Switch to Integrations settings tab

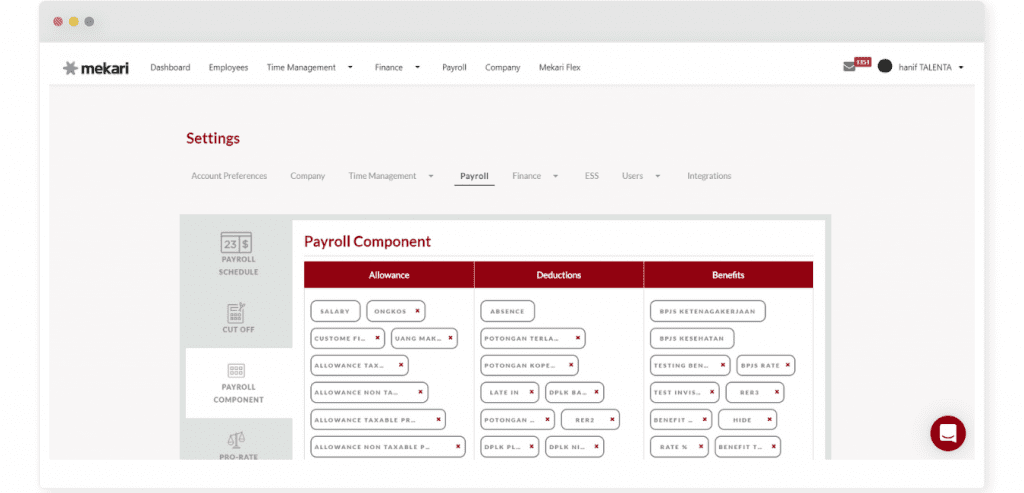709,176
